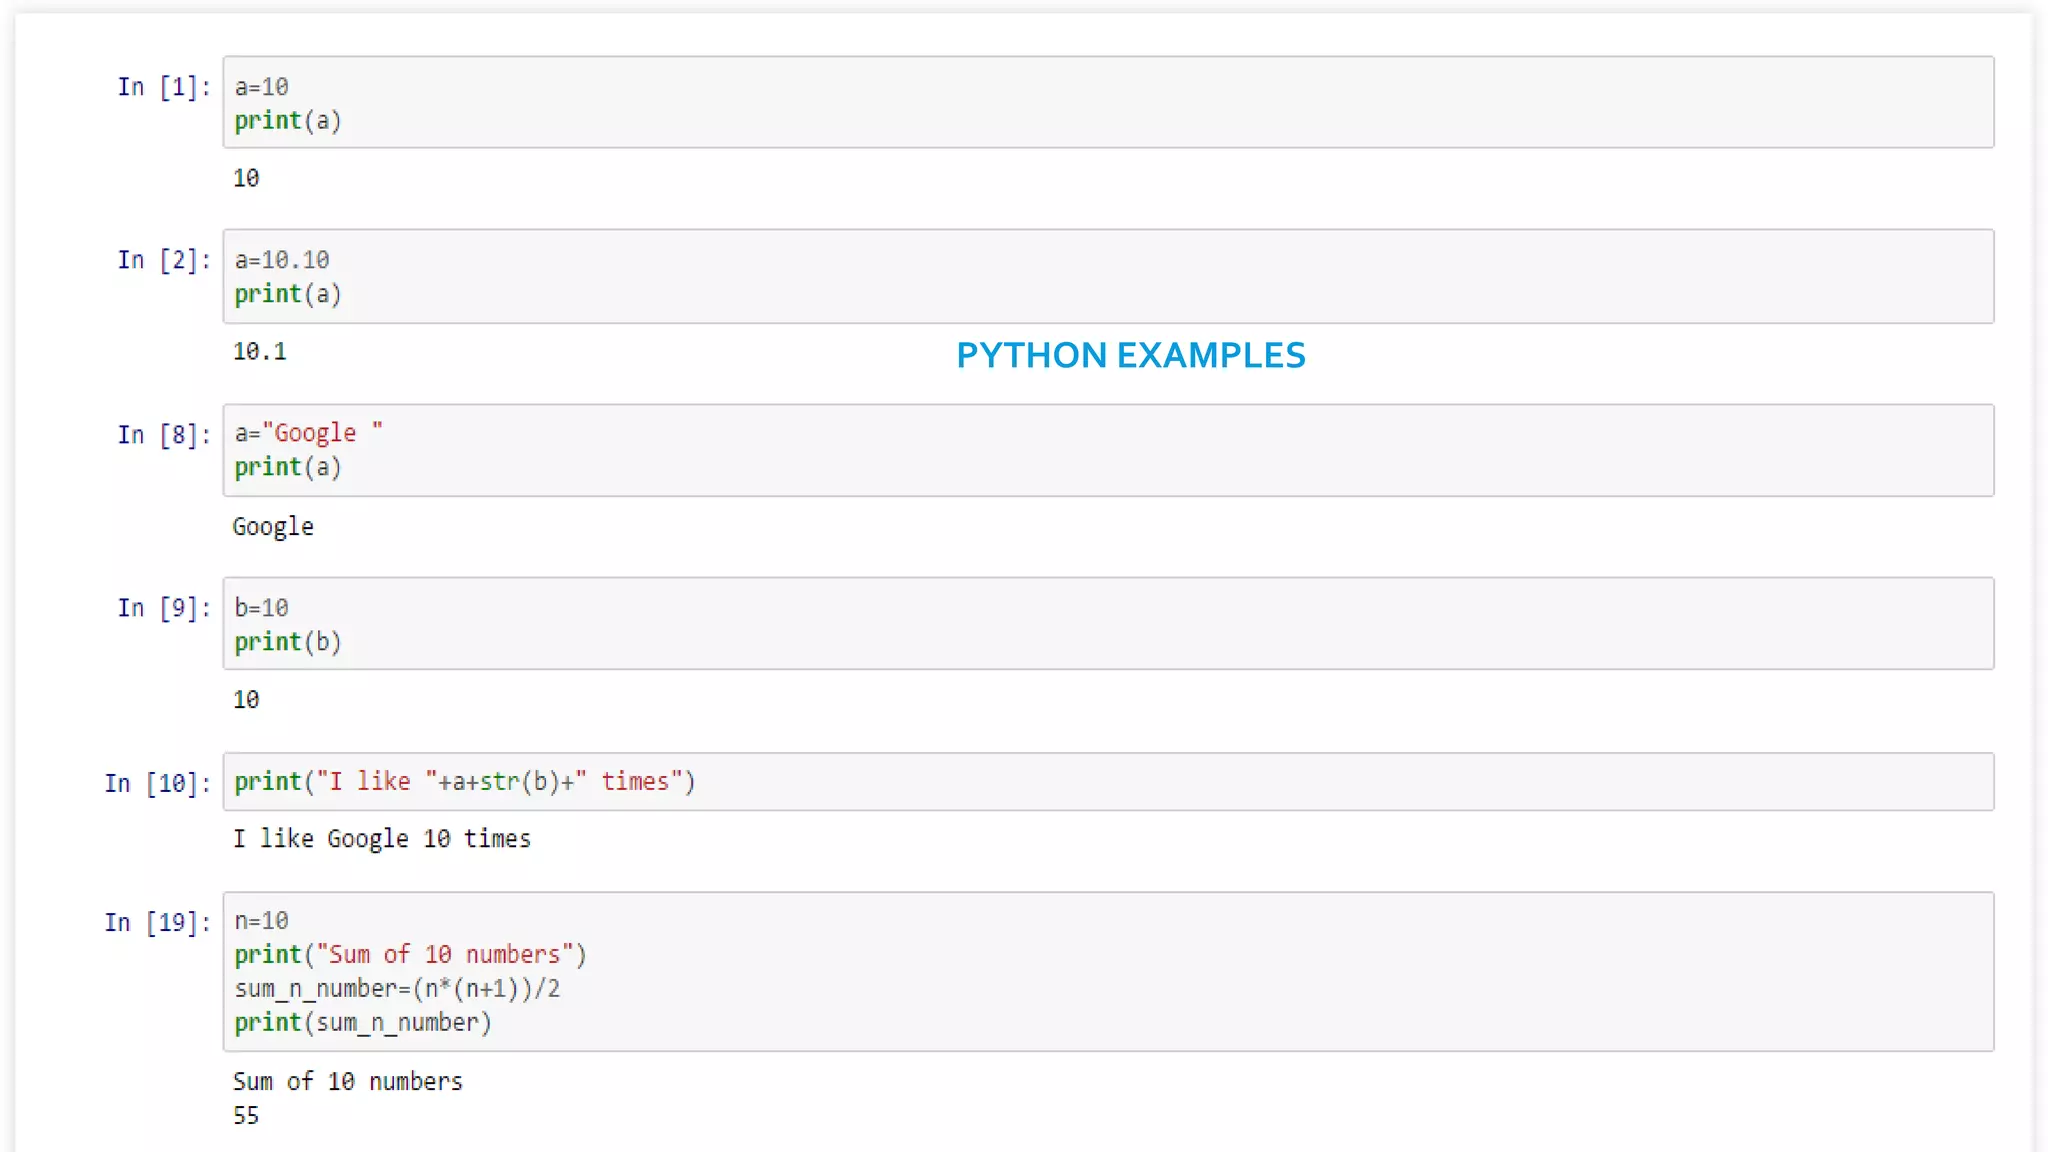This screenshot has height=1152, width=2048.
Task: Click the print("Sum of 10 numbers") line
Action: click(x=410, y=955)
